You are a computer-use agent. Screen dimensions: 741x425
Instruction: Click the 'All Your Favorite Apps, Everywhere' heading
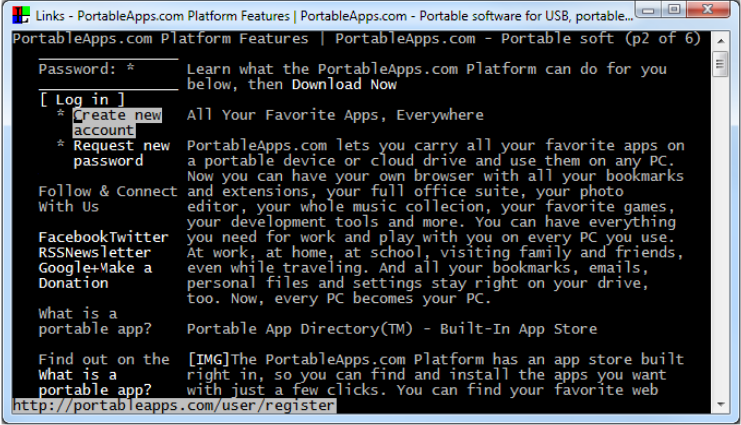pos(335,115)
